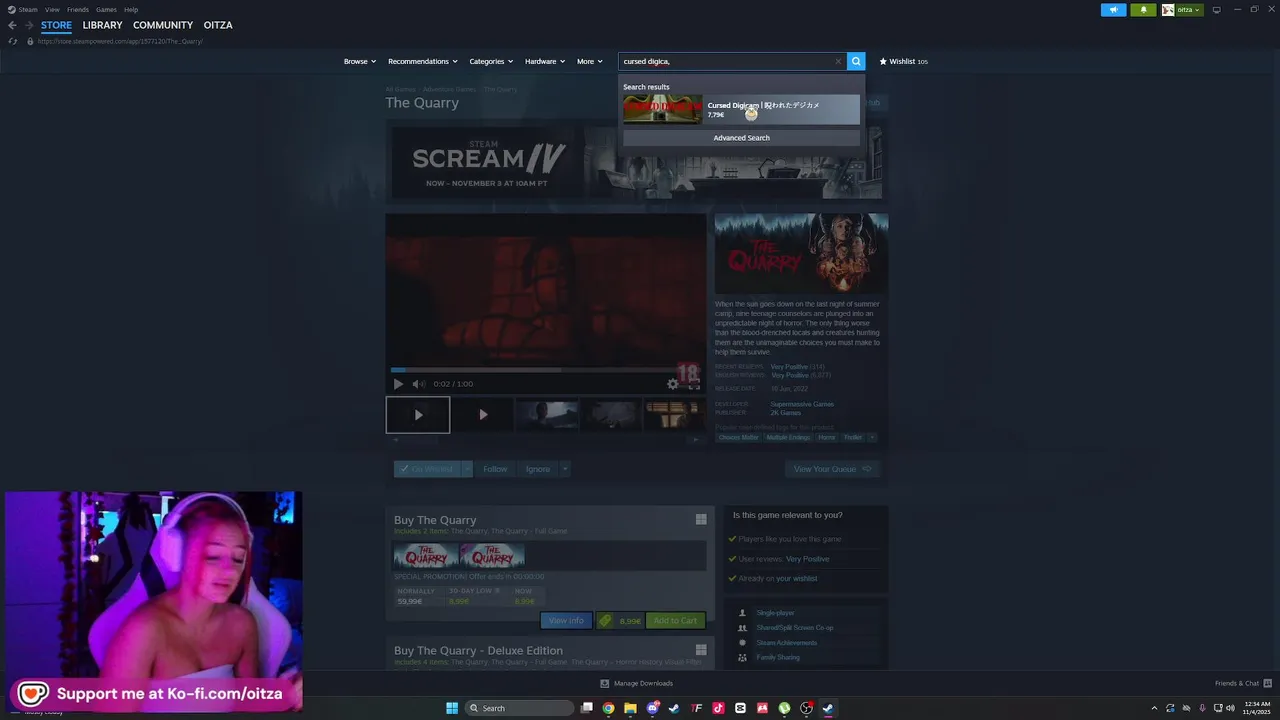Enter Big Picture mode via monitor icon
This screenshot has width=1280, height=720.
(x=1216, y=10)
